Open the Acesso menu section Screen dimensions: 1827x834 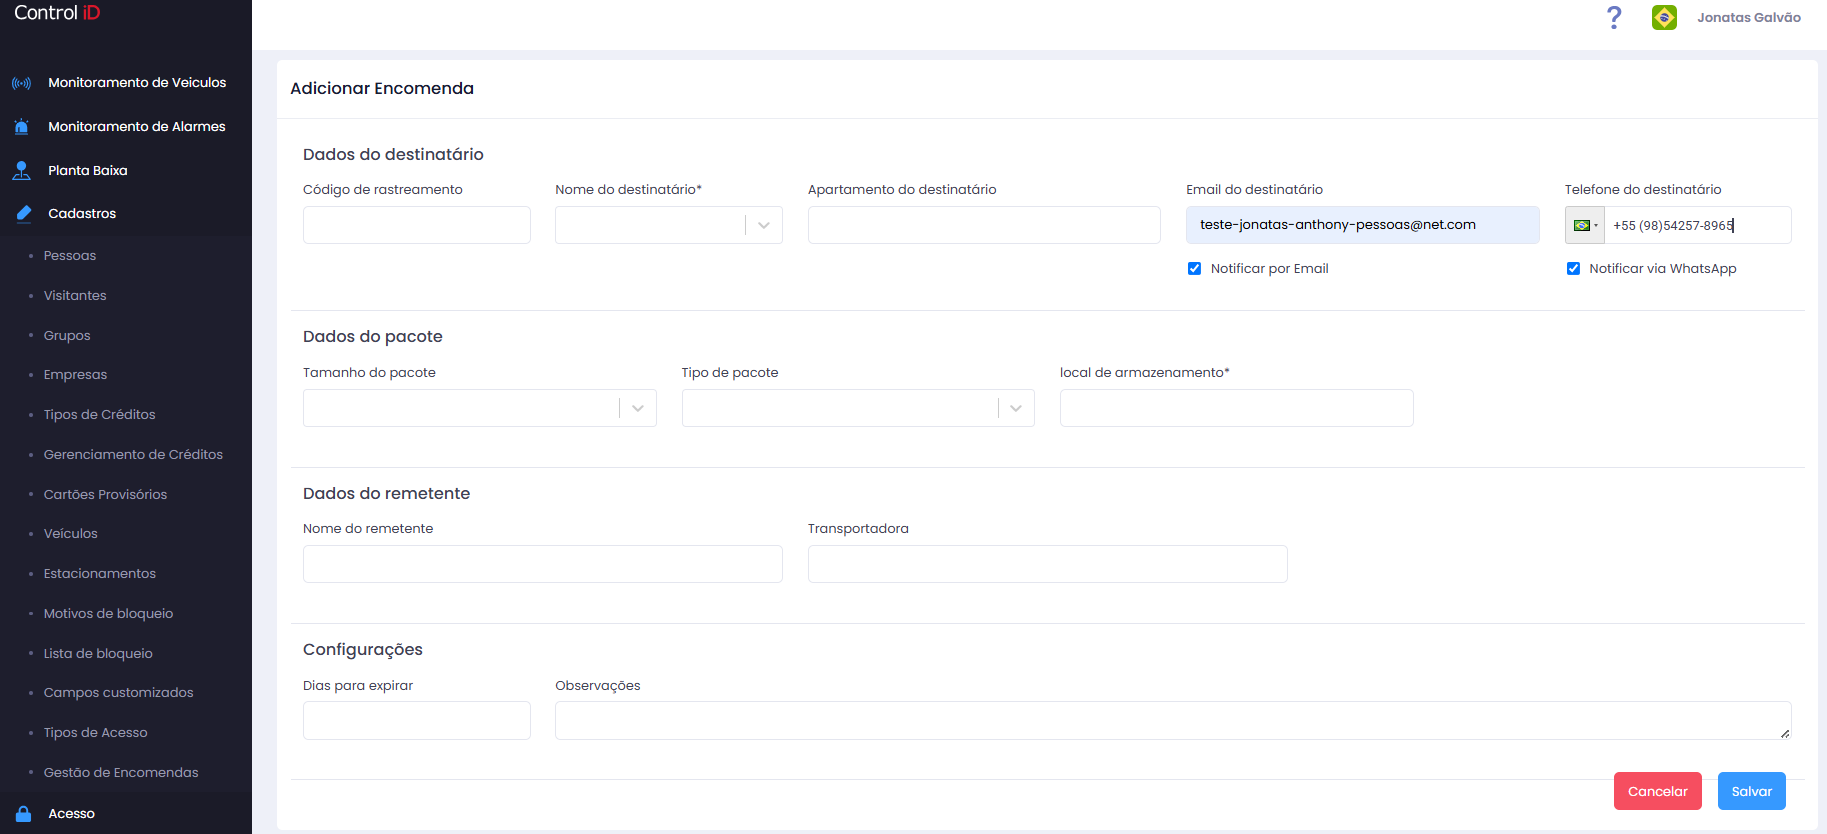72,814
